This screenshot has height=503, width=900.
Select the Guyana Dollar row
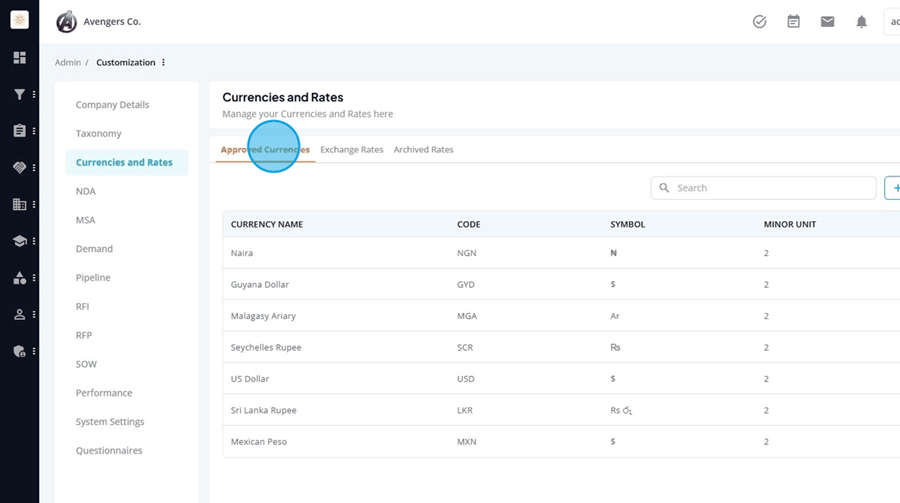tap(561, 284)
